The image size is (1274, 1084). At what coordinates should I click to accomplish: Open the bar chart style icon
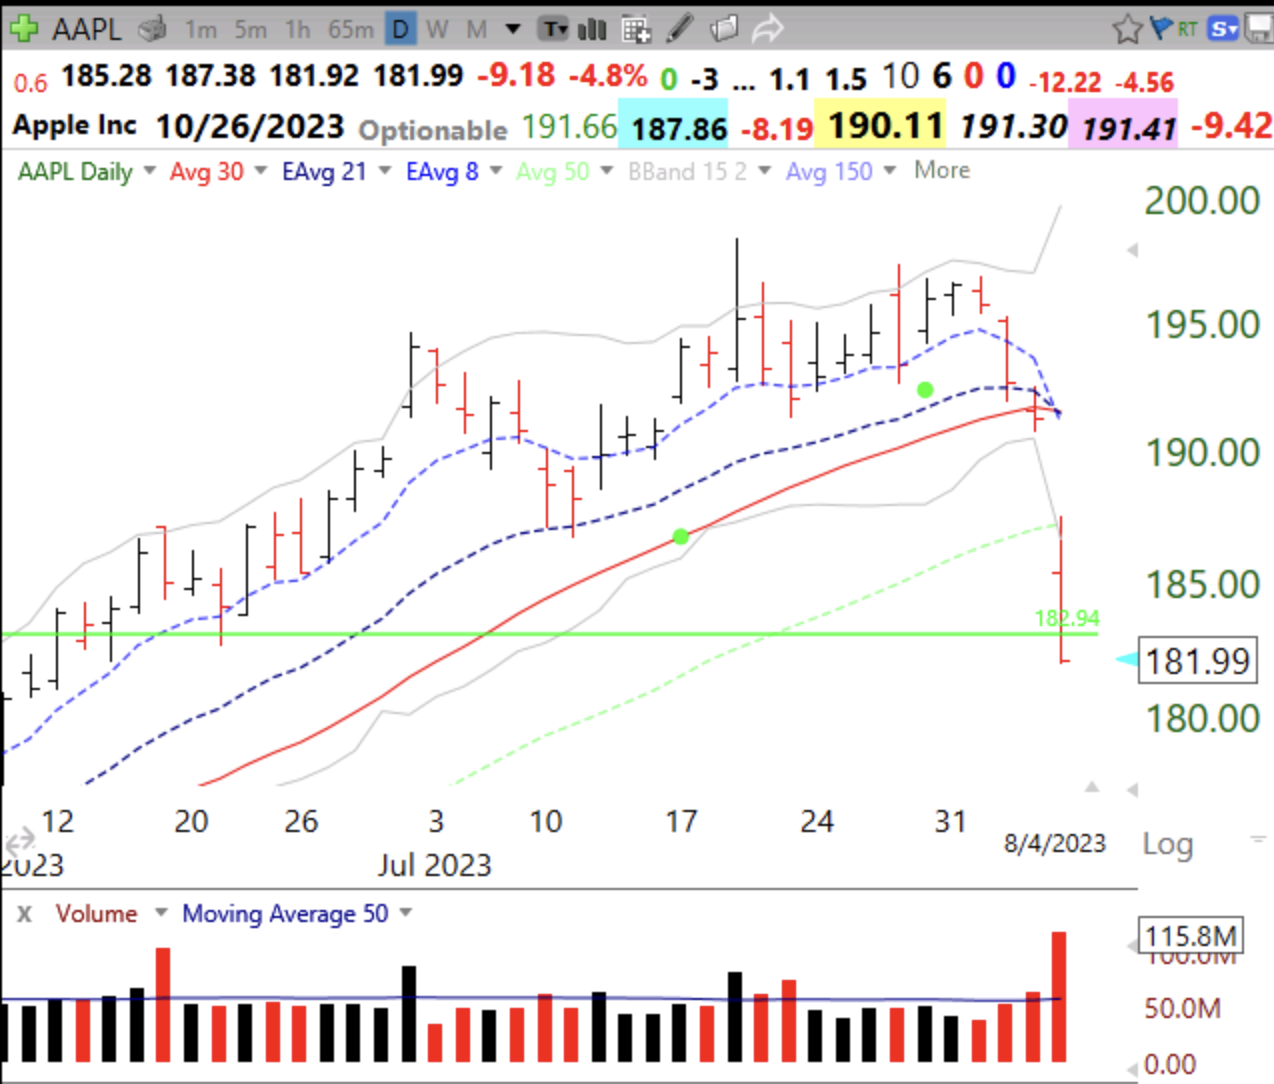click(x=592, y=29)
